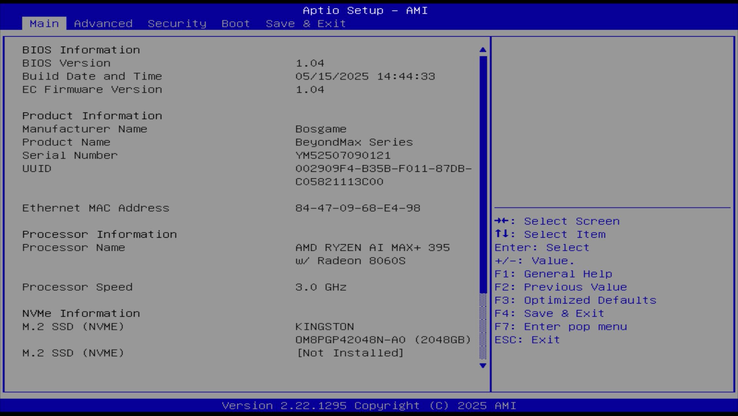Select the Serial Number label
Screen dimensions: 738x416
(70, 155)
